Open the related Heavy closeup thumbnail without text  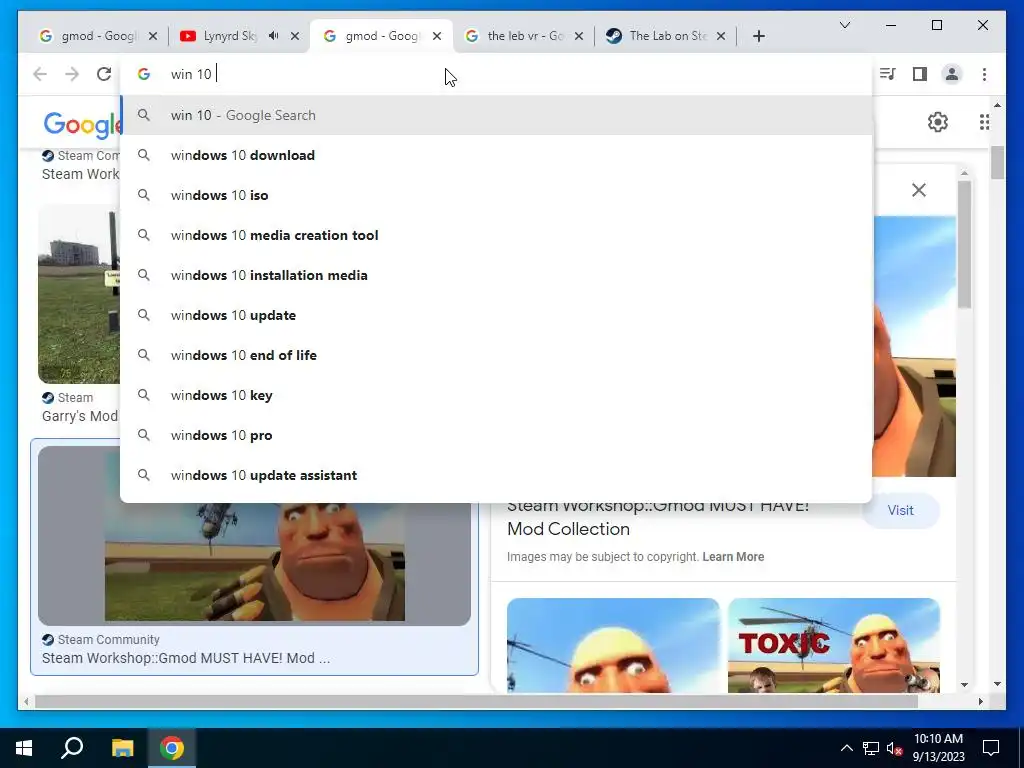(613, 645)
